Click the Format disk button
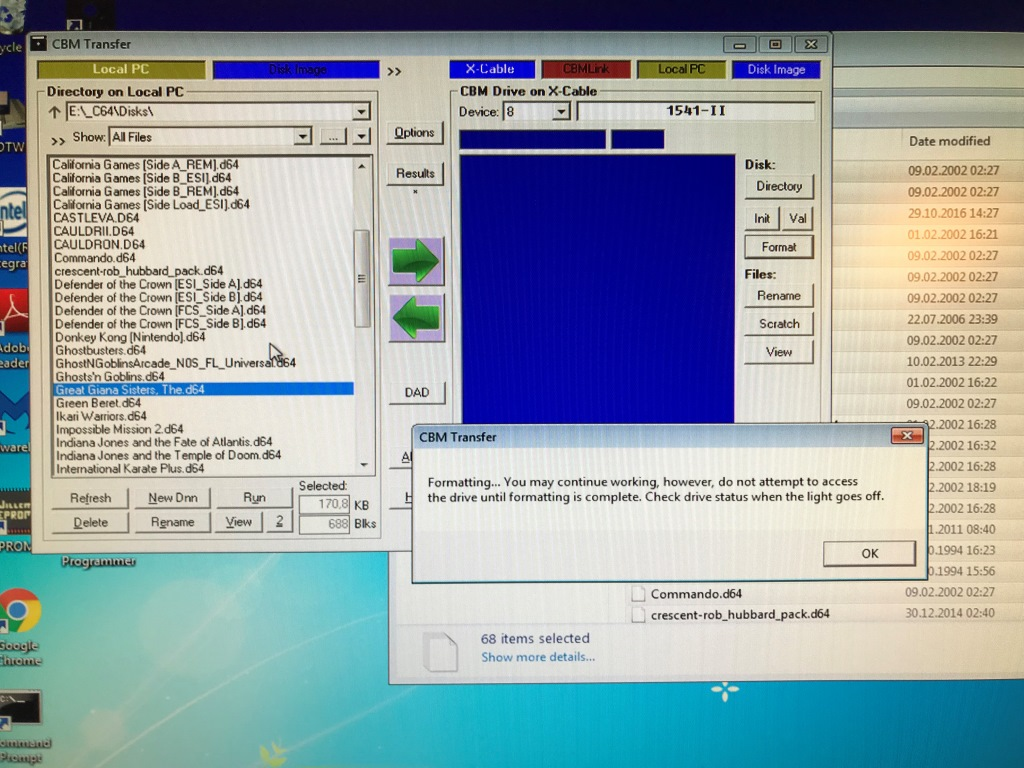The width and height of the screenshot is (1024, 768). pos(779,247)
